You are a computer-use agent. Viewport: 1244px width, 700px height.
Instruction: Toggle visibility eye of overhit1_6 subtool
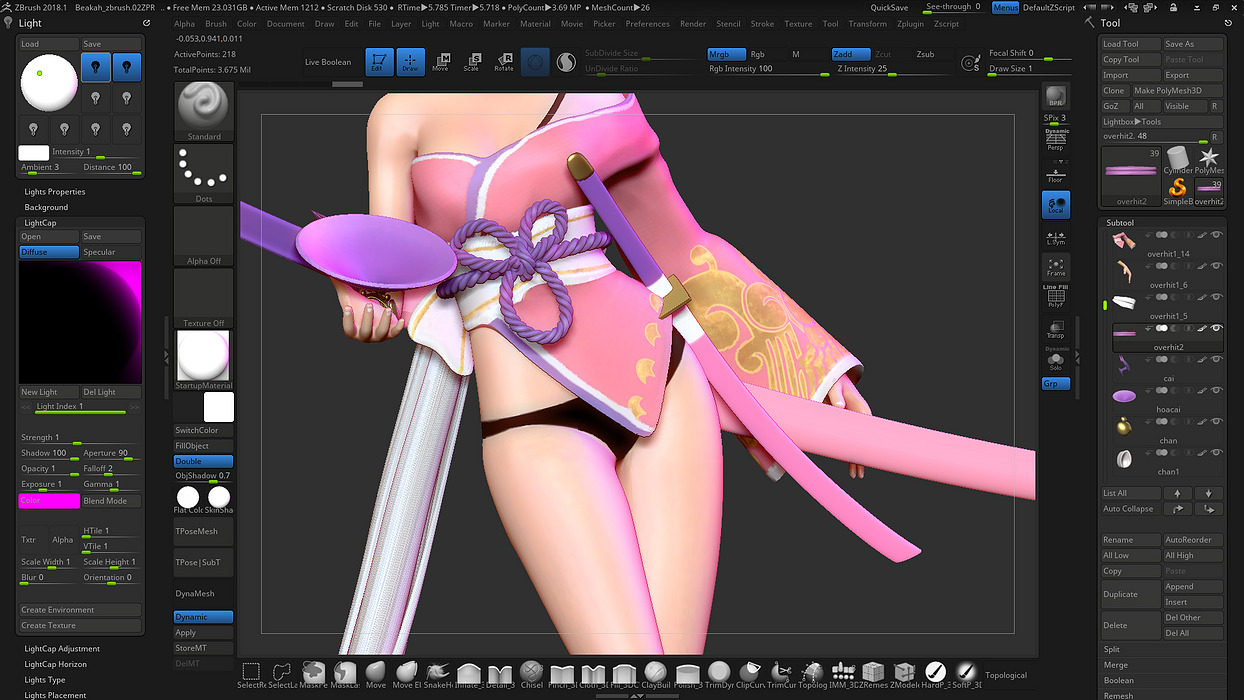click(x=1217, y=266)
